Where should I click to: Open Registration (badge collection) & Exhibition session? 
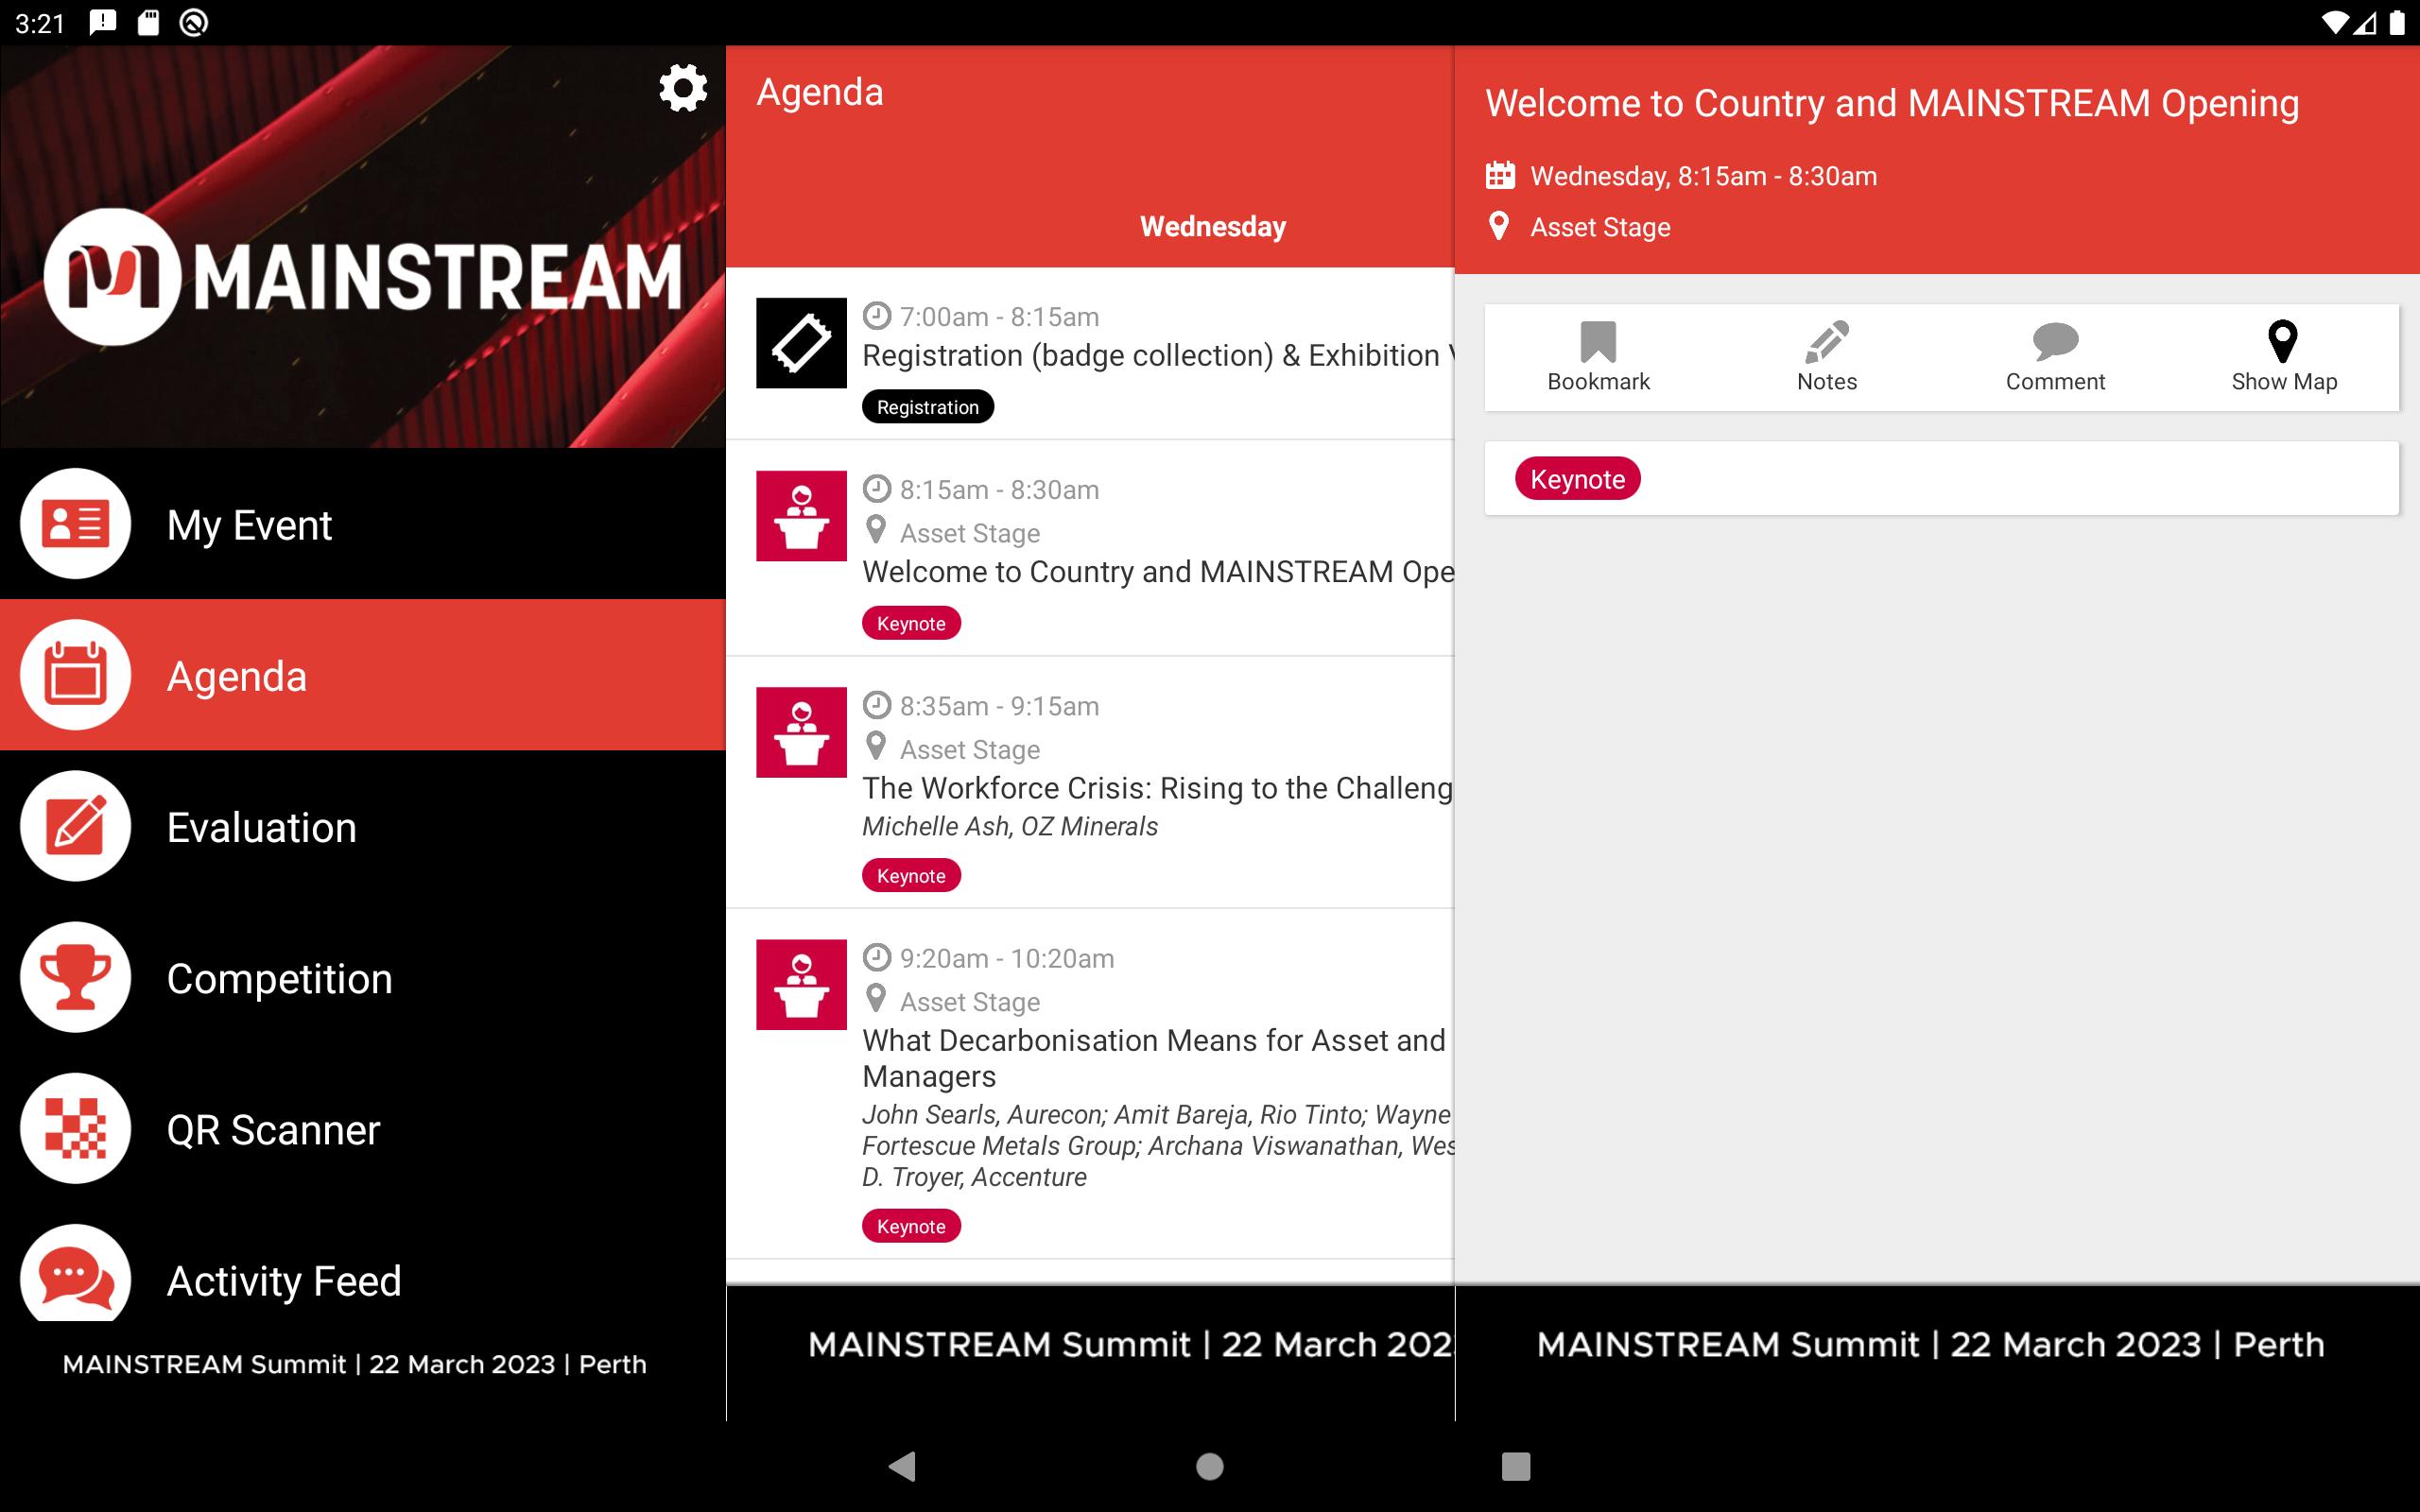tap(1090, 354)
